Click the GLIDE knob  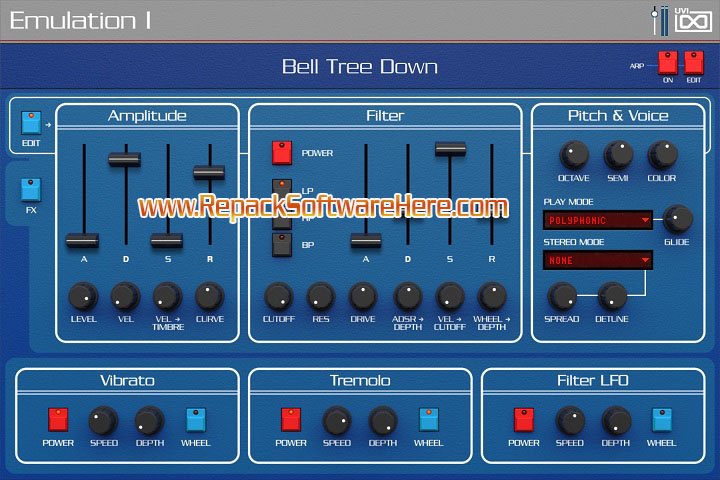click(678, 219)
